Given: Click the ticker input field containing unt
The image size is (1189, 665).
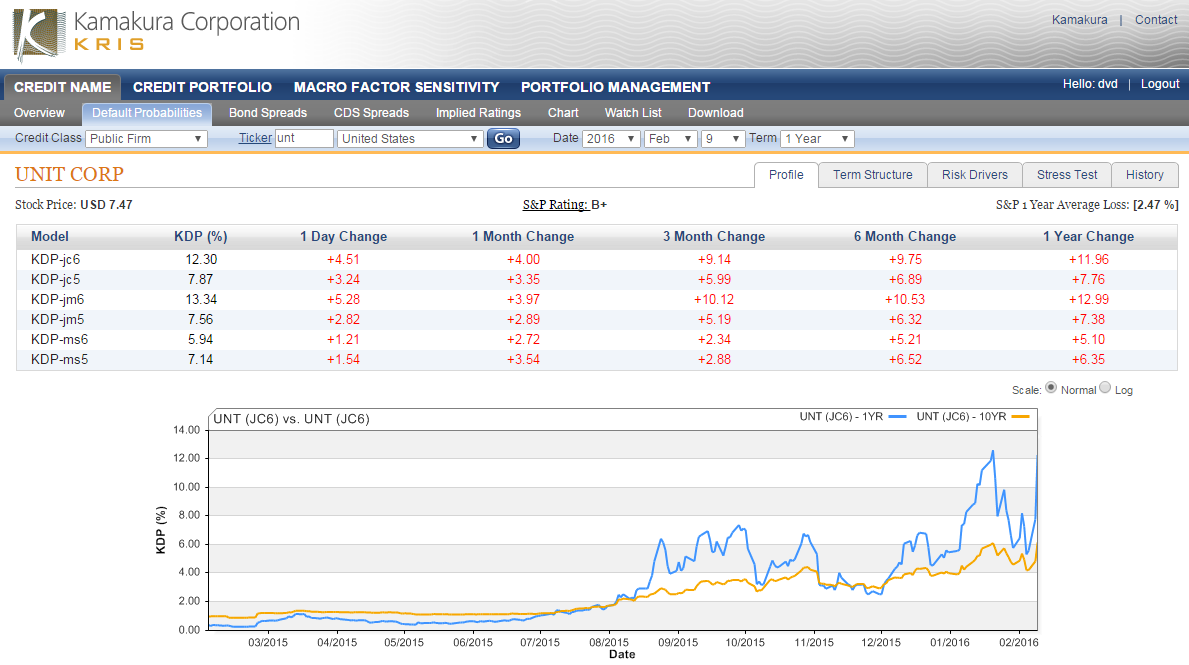Looking at the screenshot, I should (304, 138).
